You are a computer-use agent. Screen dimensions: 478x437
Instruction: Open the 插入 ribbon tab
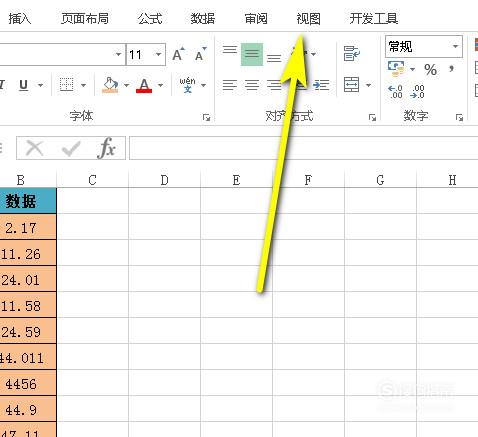[20, 19]
